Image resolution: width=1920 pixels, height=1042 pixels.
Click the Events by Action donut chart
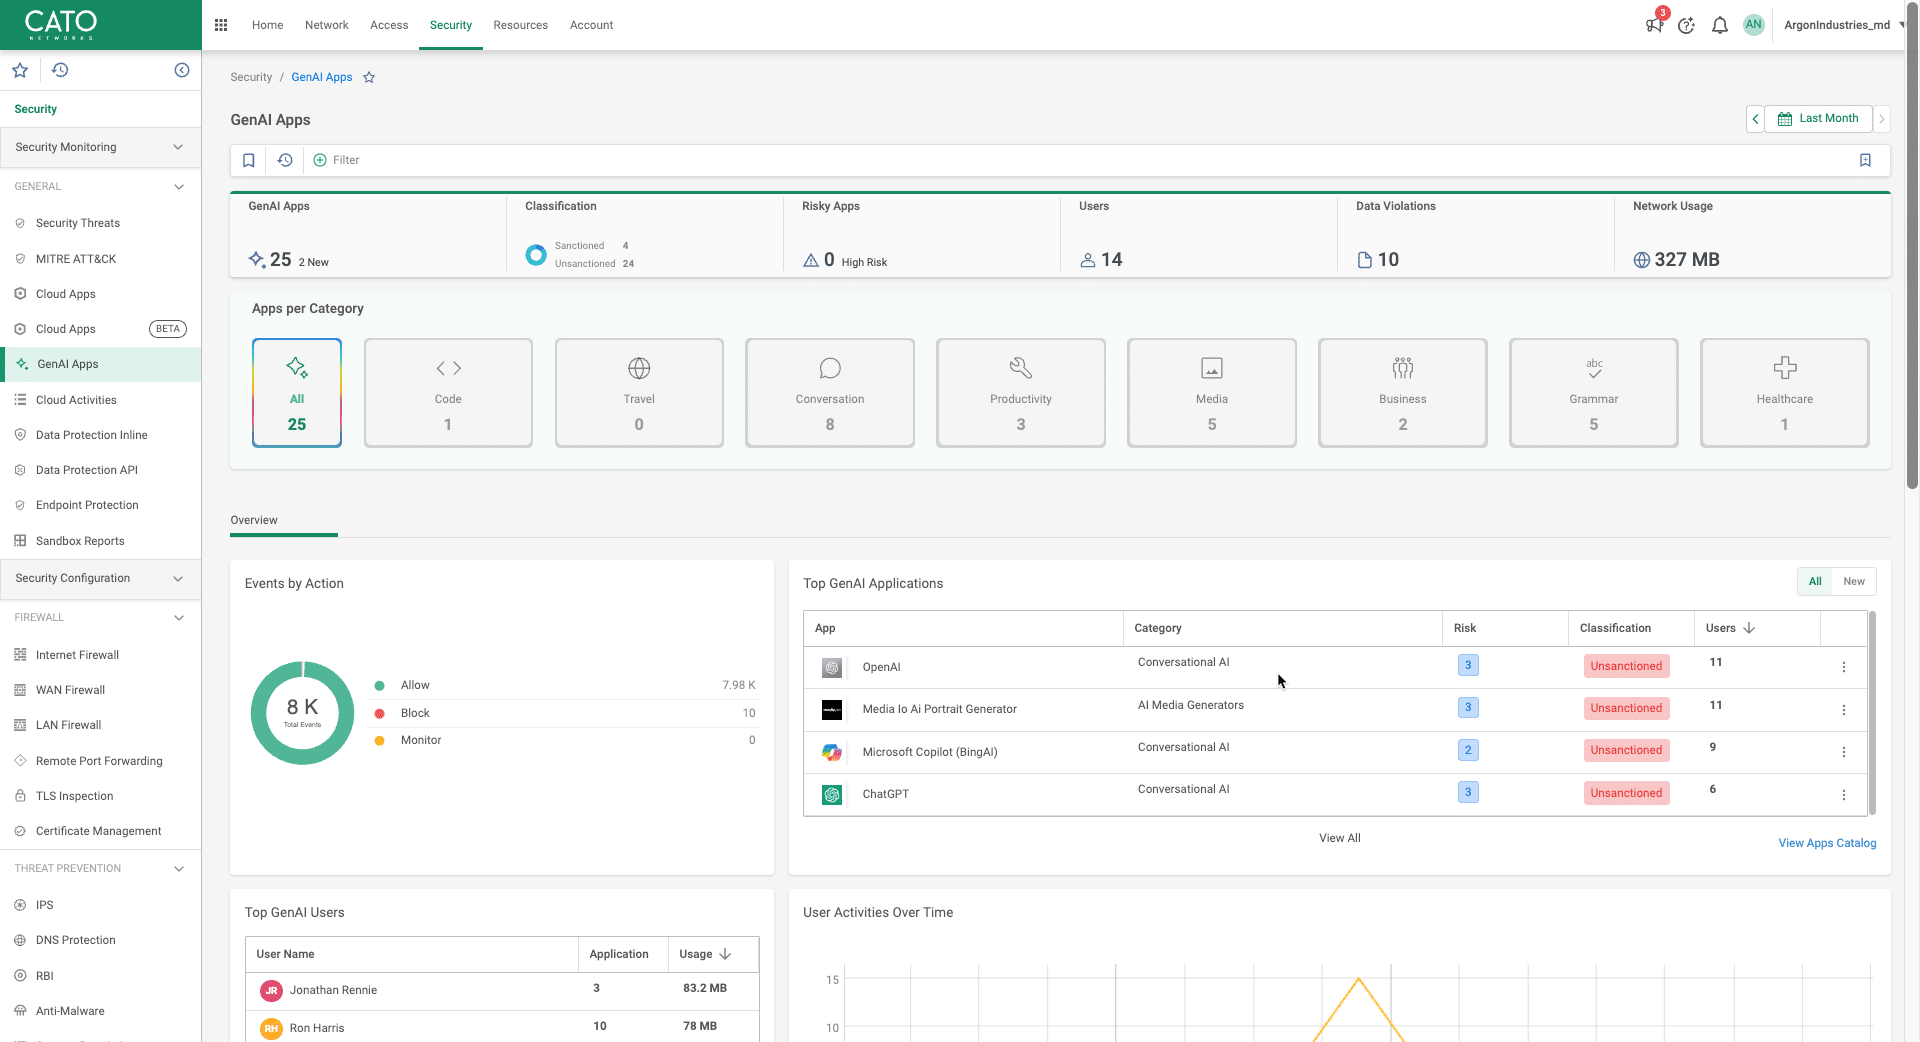coord(302,713)
